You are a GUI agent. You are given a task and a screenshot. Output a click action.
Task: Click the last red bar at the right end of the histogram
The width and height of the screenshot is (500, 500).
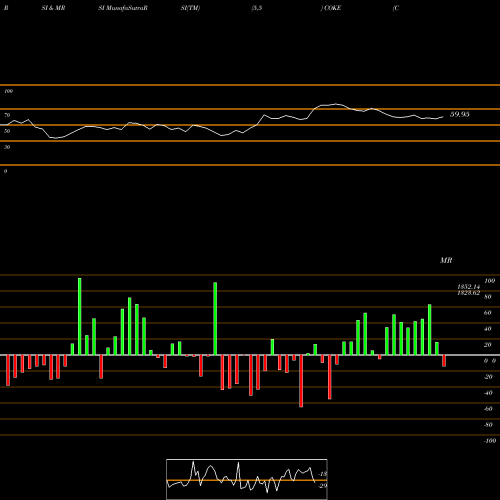pos(444,361)
